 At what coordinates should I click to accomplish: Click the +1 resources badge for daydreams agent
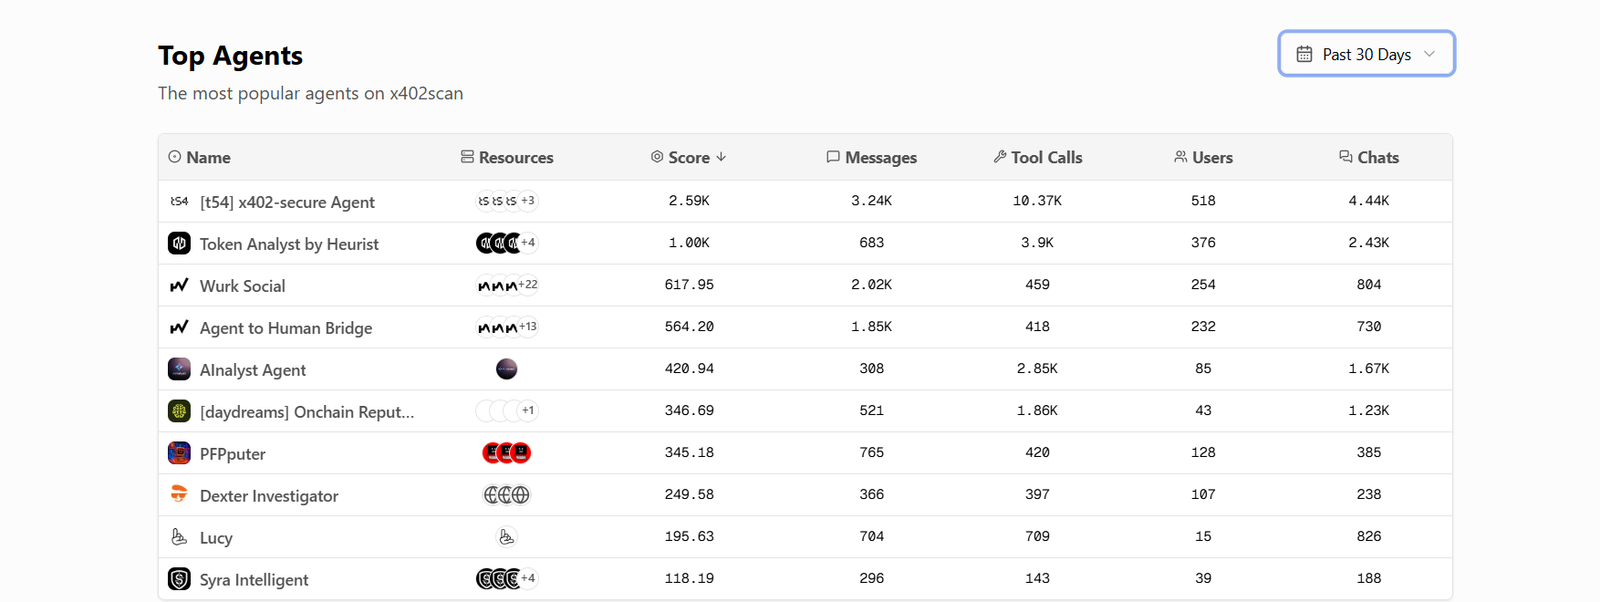coord(528,411)
